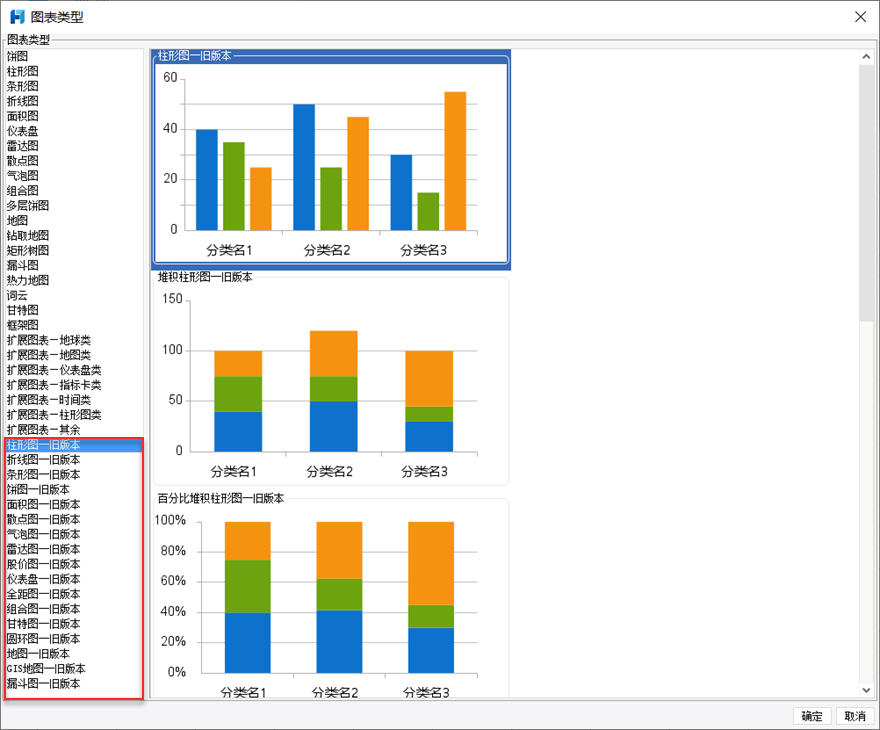
Task: Choose 折线图一旧版本 entry
Action: pos(43,460)
